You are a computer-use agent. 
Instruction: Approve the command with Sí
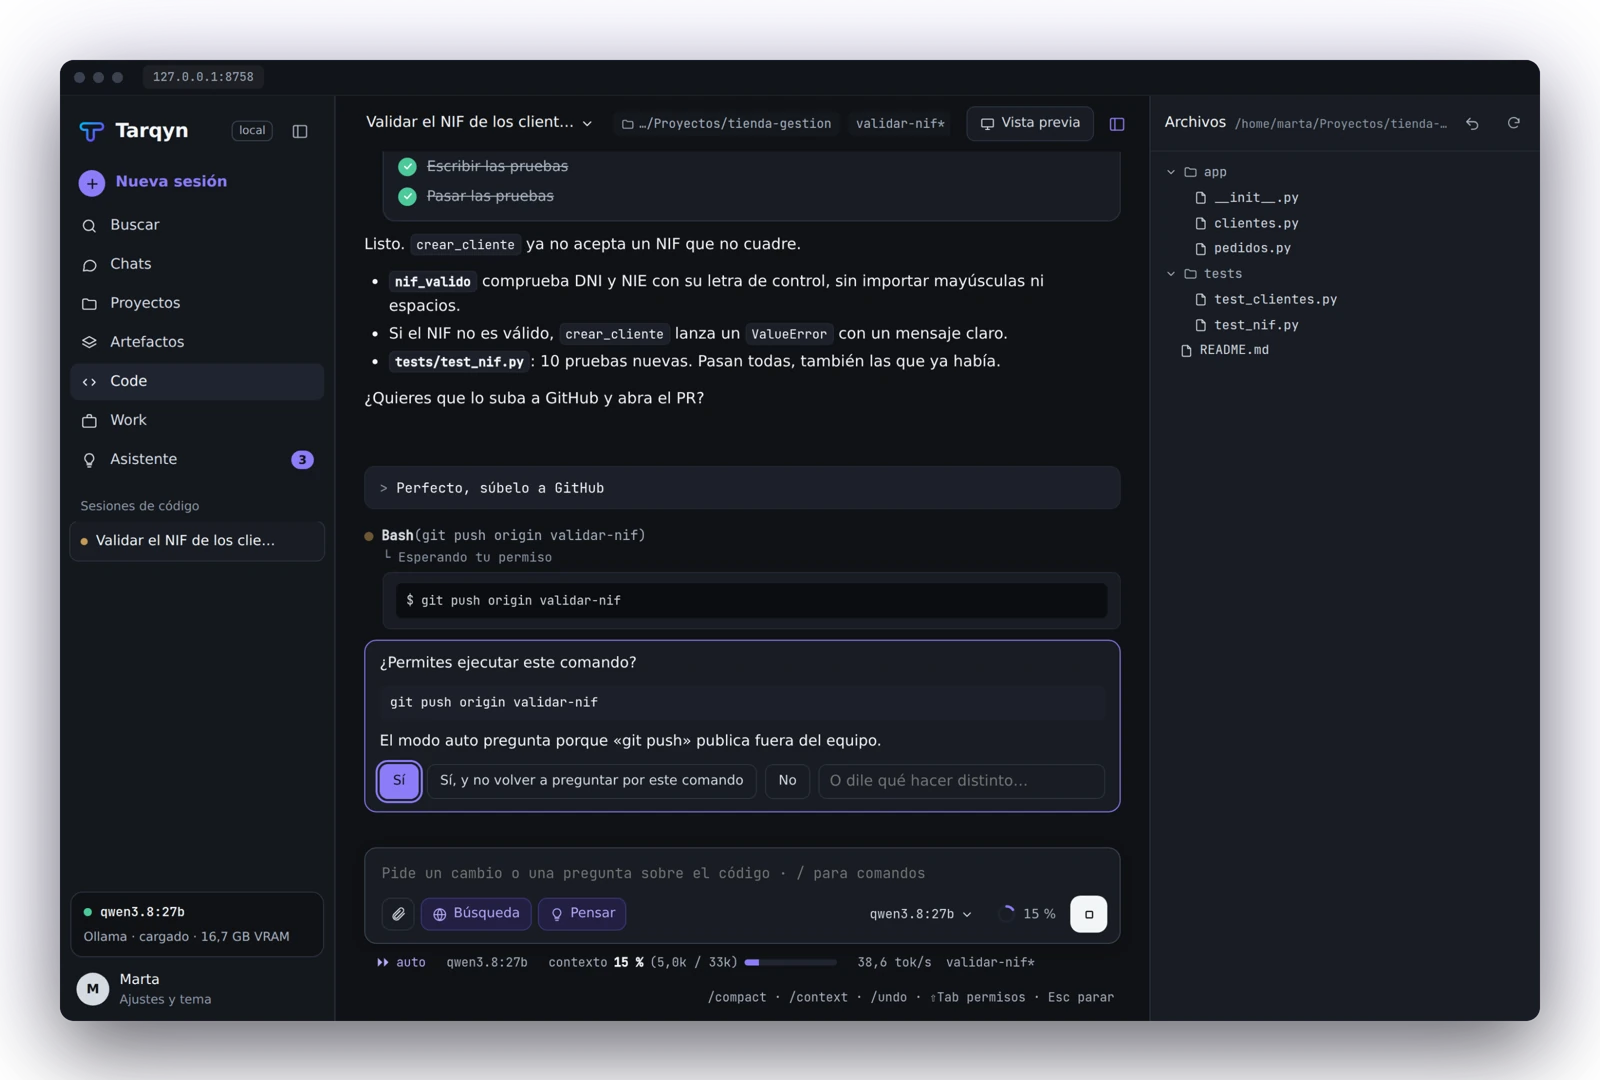pyautogui.click(x=399, y=781)
